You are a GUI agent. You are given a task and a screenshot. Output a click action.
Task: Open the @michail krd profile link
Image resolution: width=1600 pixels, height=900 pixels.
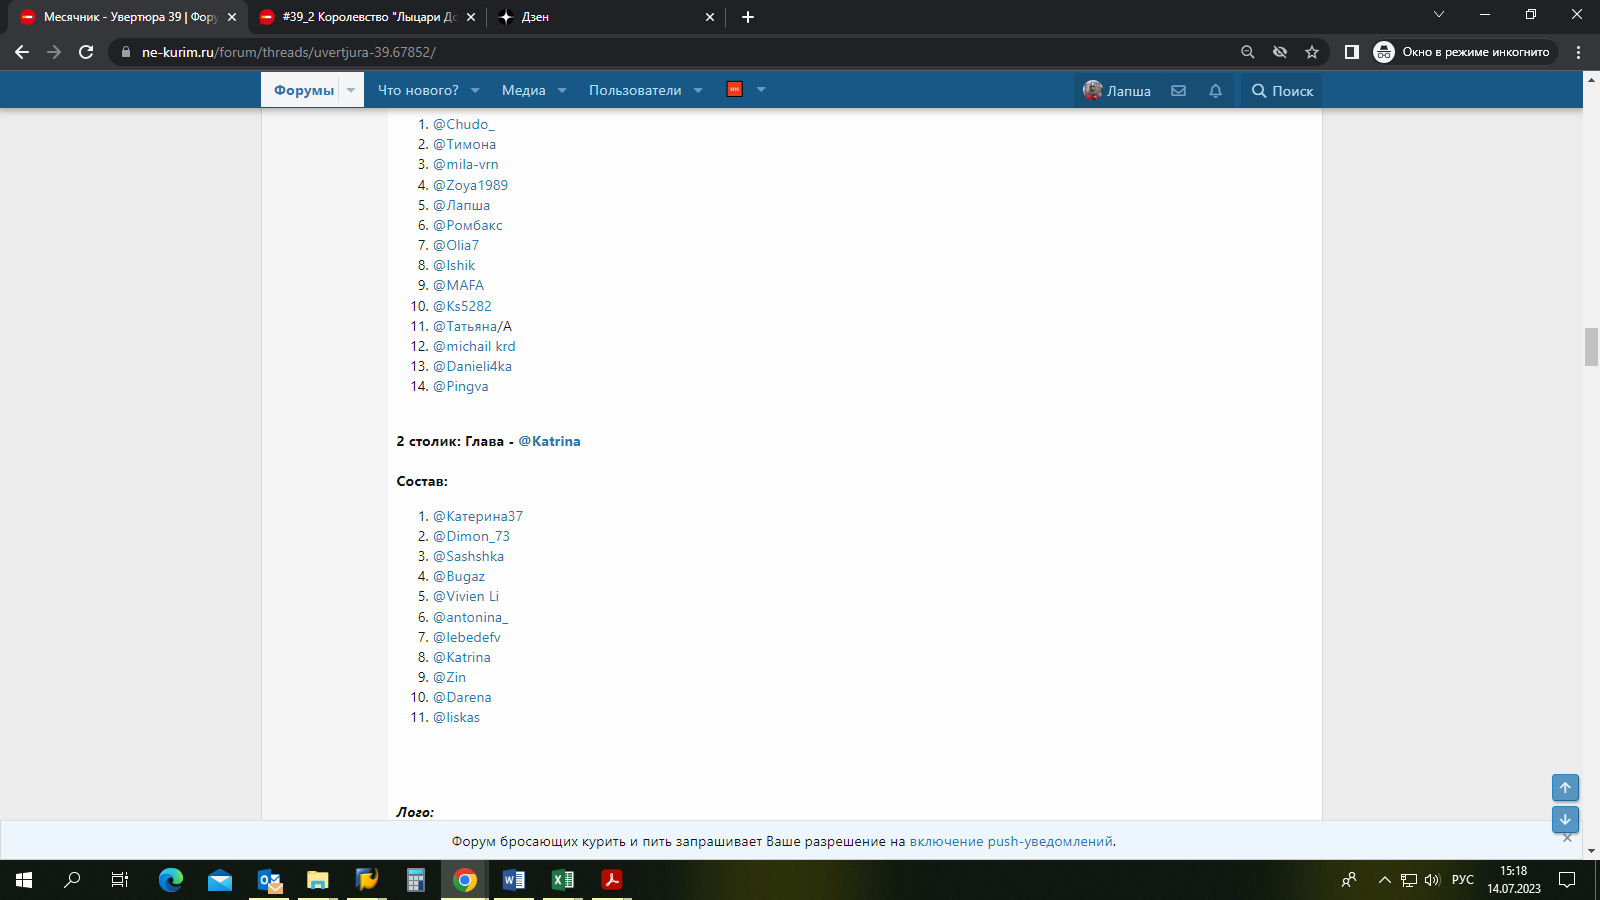tap(474, 346)
